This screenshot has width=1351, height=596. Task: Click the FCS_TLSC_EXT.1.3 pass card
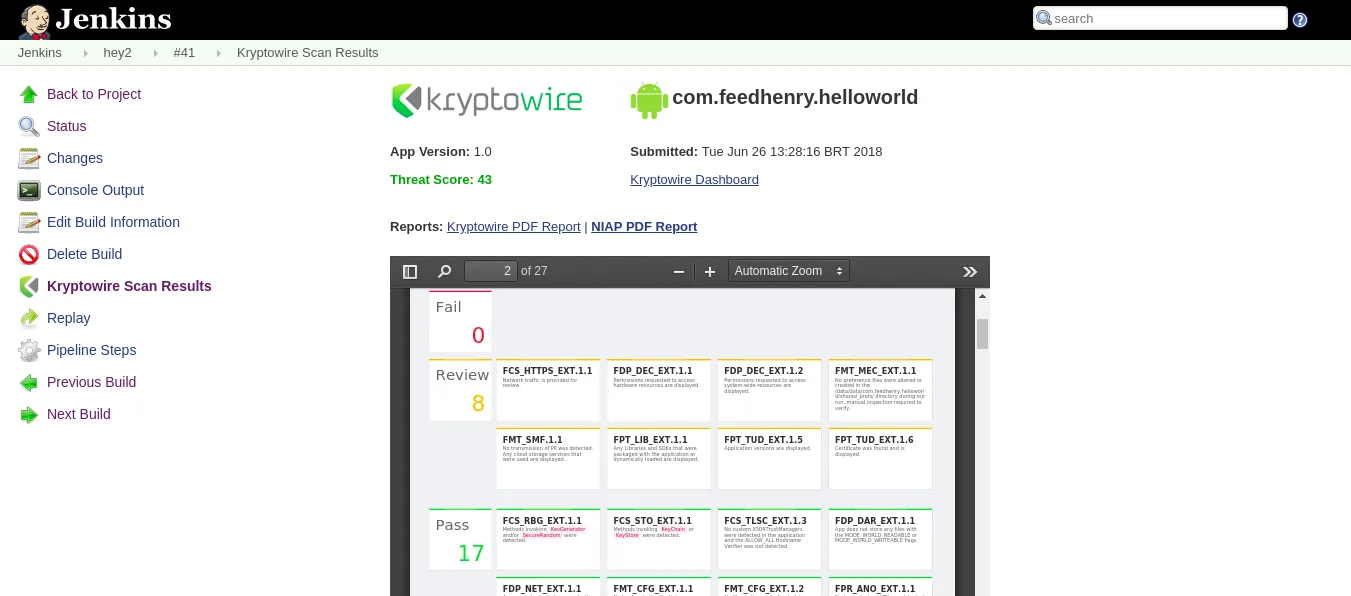click(x=770, y=540)
